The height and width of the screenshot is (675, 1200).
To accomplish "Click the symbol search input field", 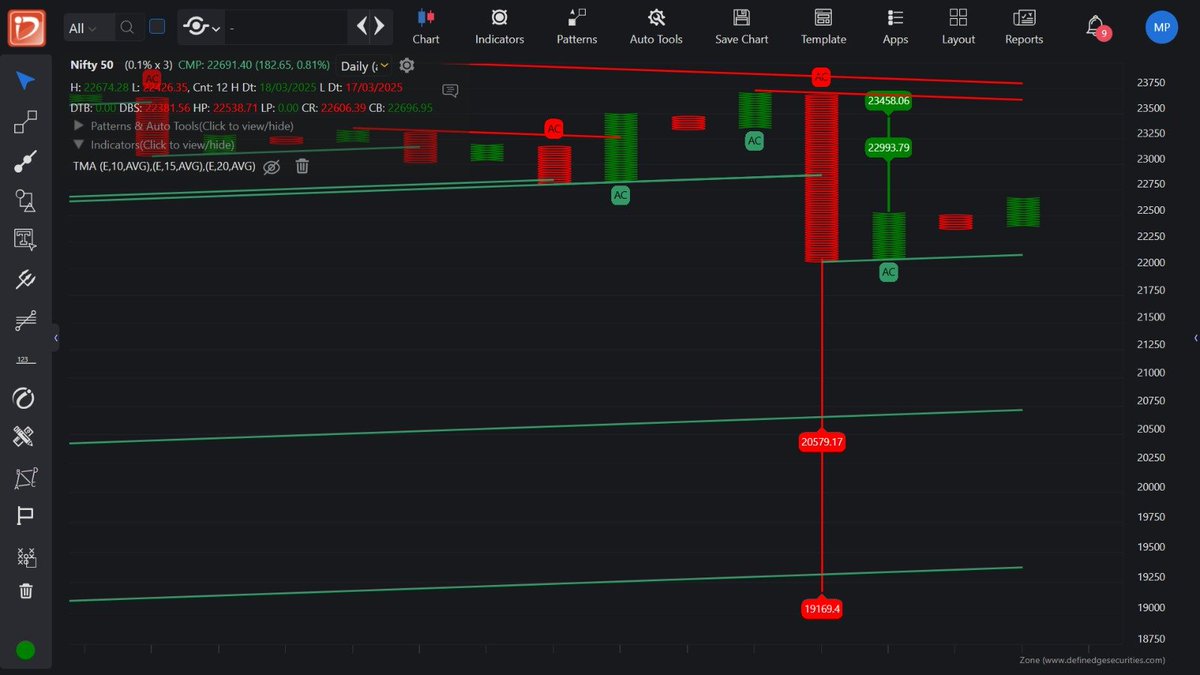I will point(127,27).
